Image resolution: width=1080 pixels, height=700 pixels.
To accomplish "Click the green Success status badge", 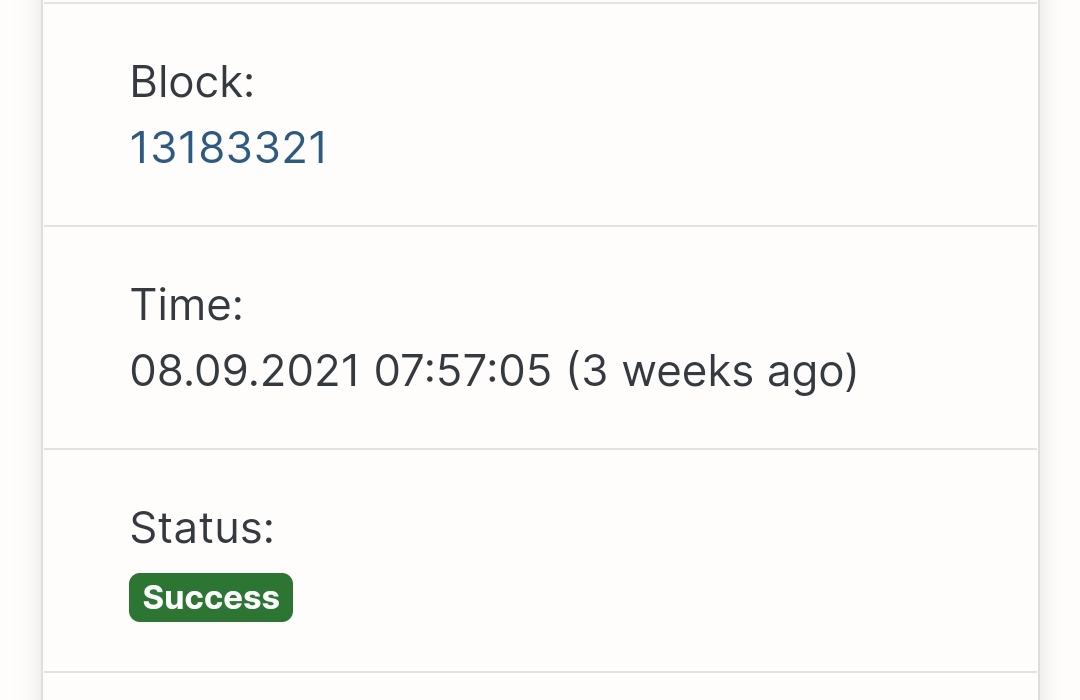I will pyautogui.click(x=211, y=597).
